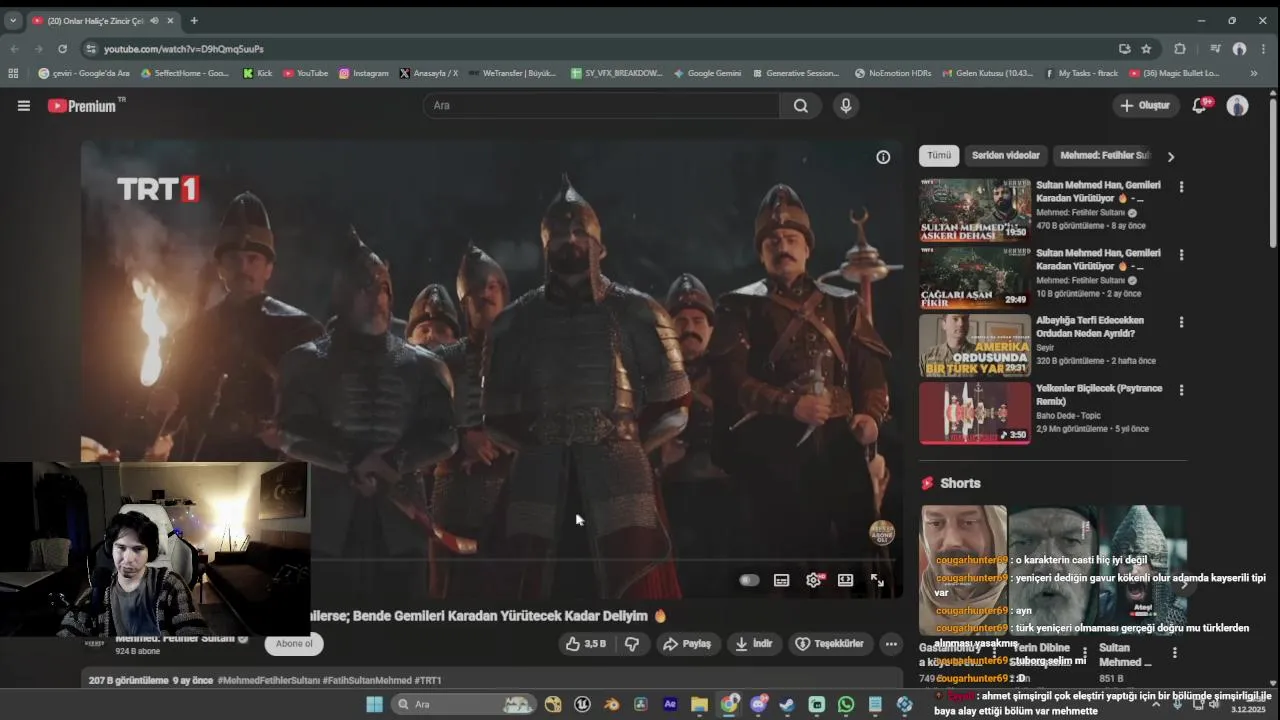Switch player to theater mode

tap(845, 580)
